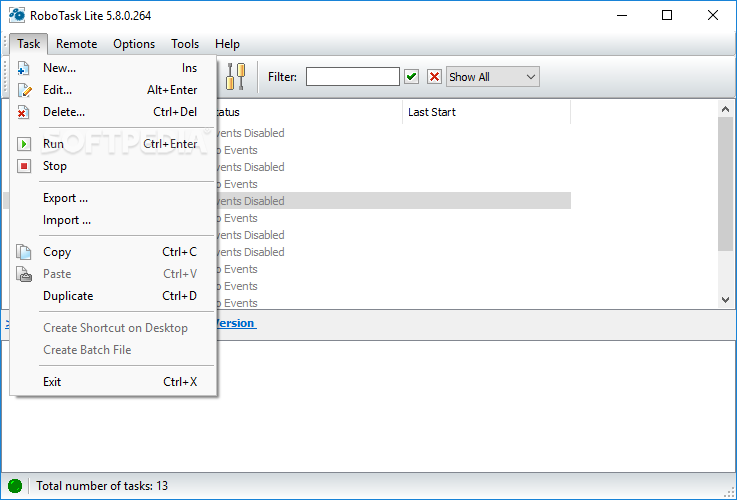Open the Task menu
The height and width of the screenshot is (500, 737).
(29, 44)
